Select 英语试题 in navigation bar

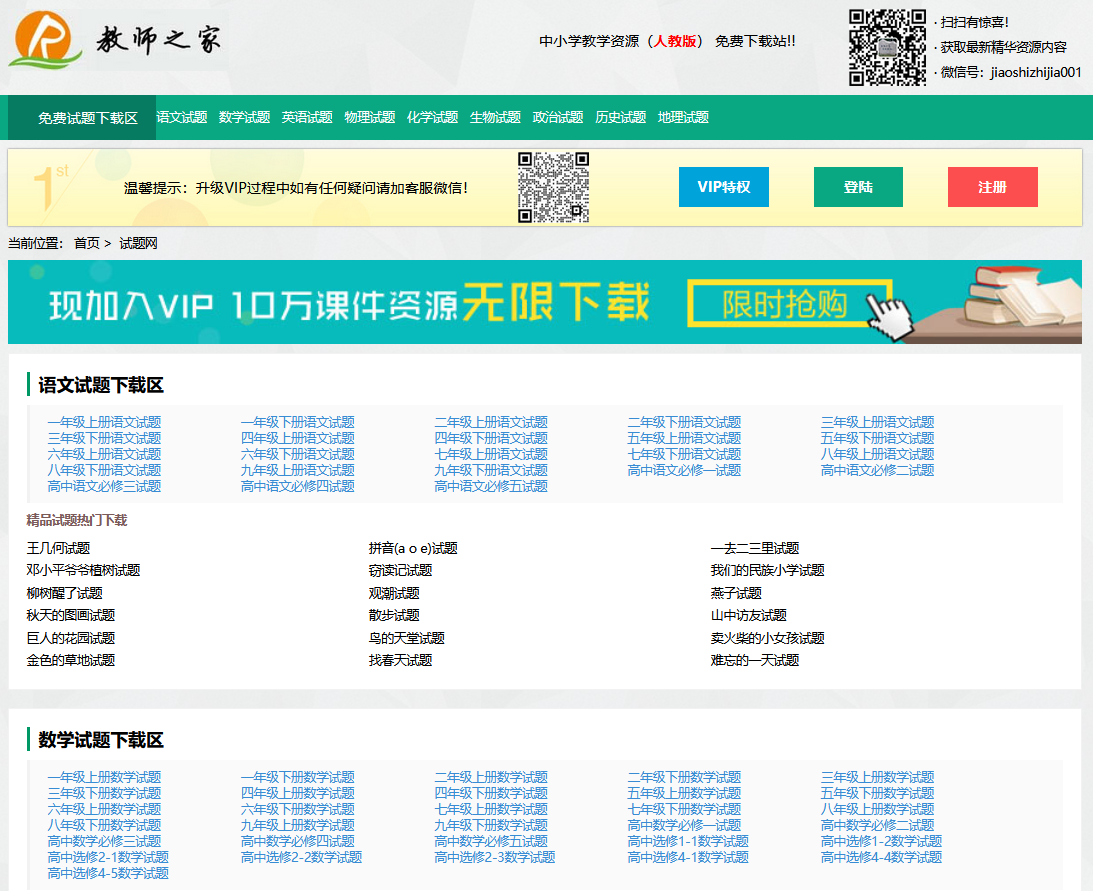307,117
